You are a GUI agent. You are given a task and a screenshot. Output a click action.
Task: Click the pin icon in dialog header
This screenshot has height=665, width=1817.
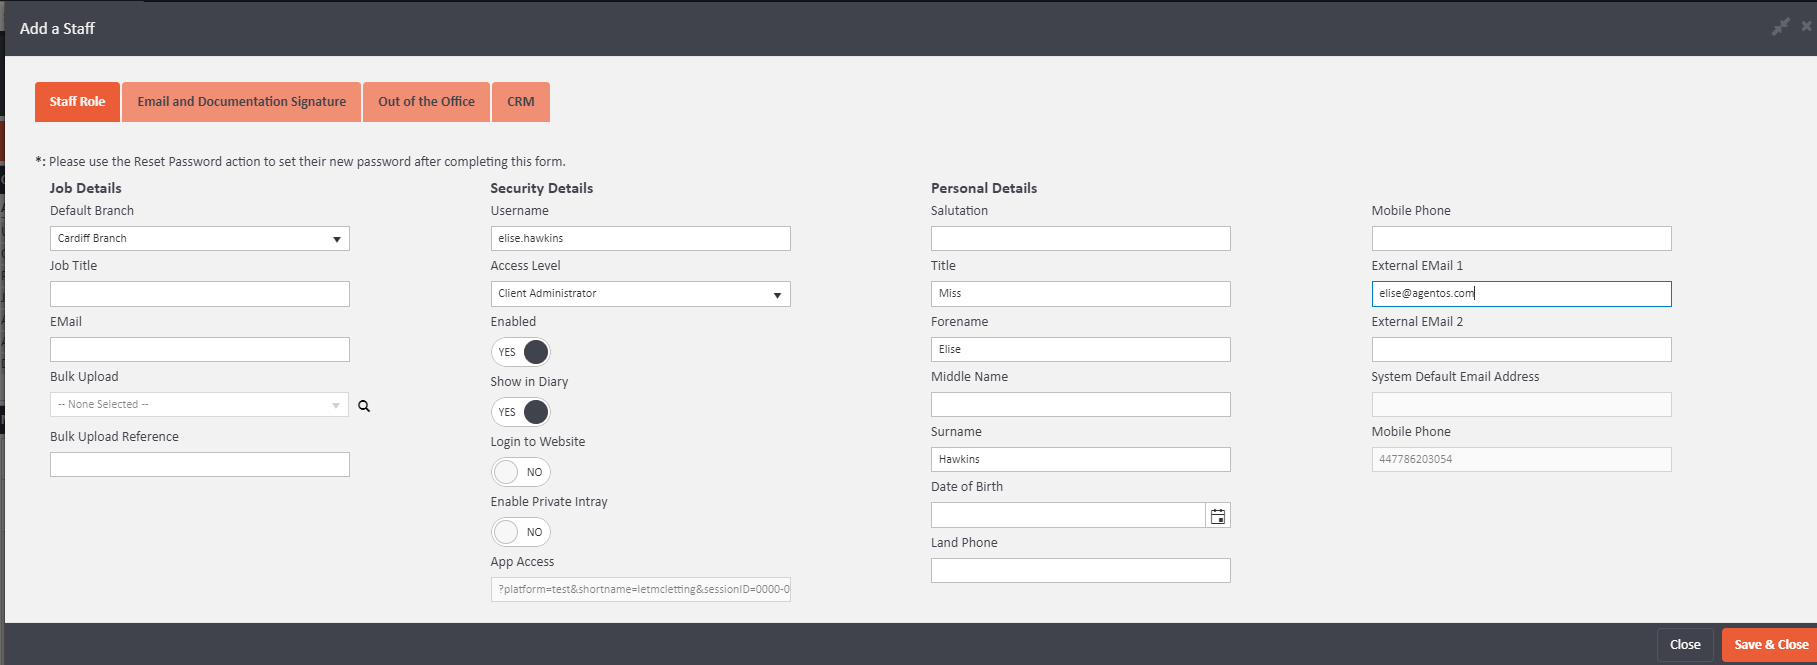point(1780,27)
